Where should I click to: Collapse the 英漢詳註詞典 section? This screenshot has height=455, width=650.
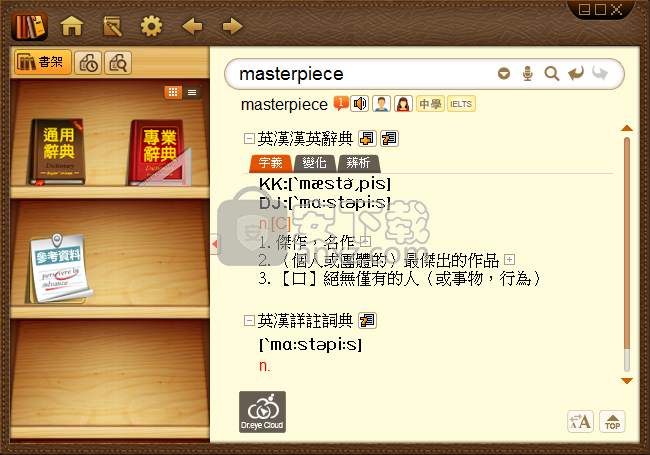click(x=249, y=320)
